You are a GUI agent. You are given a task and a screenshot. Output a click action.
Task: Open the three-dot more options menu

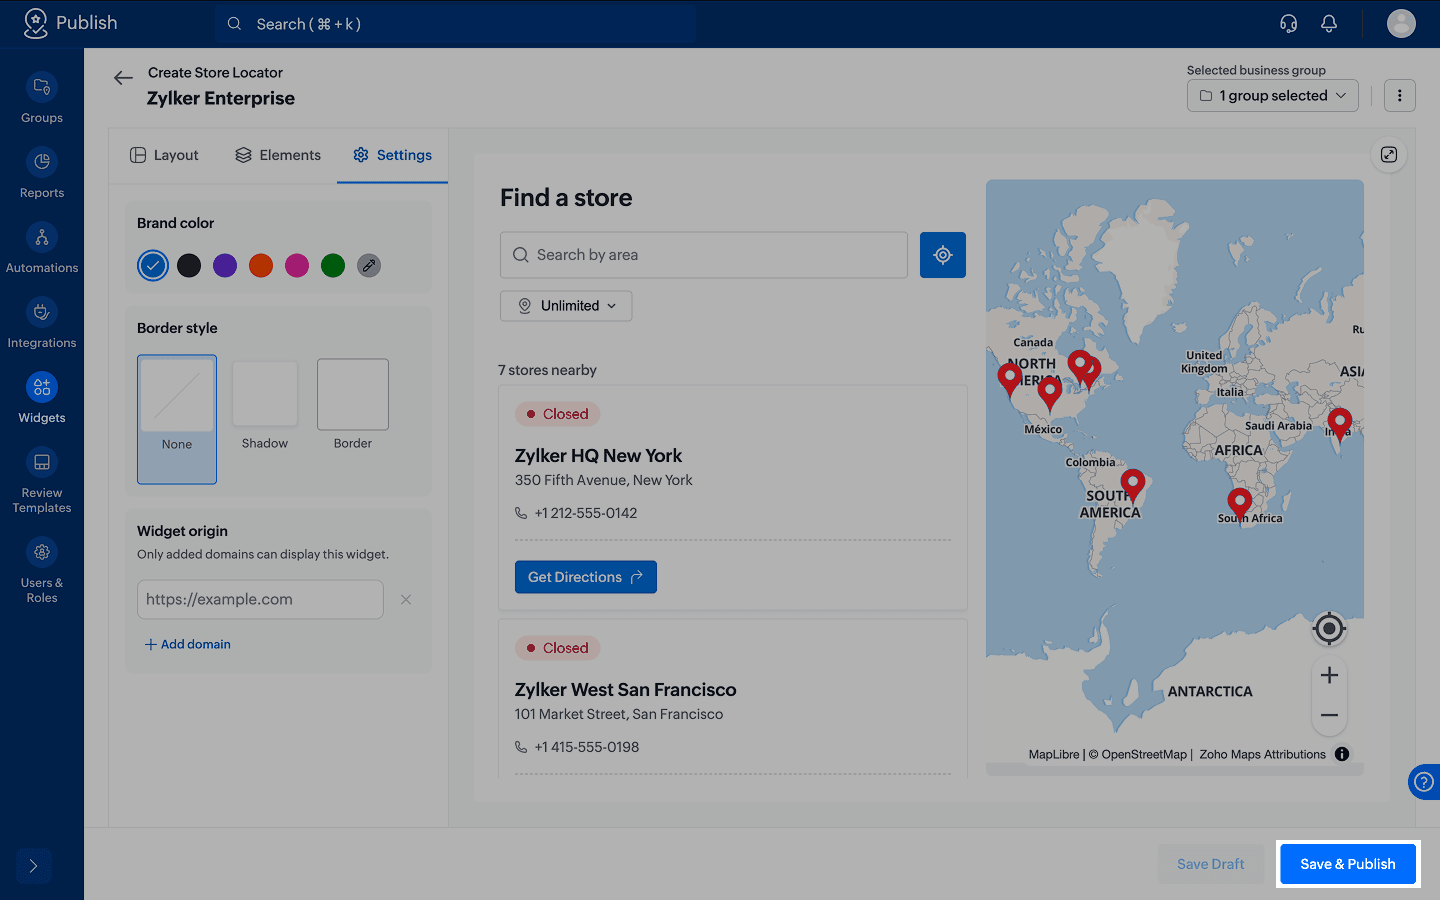pos(1400,96)
